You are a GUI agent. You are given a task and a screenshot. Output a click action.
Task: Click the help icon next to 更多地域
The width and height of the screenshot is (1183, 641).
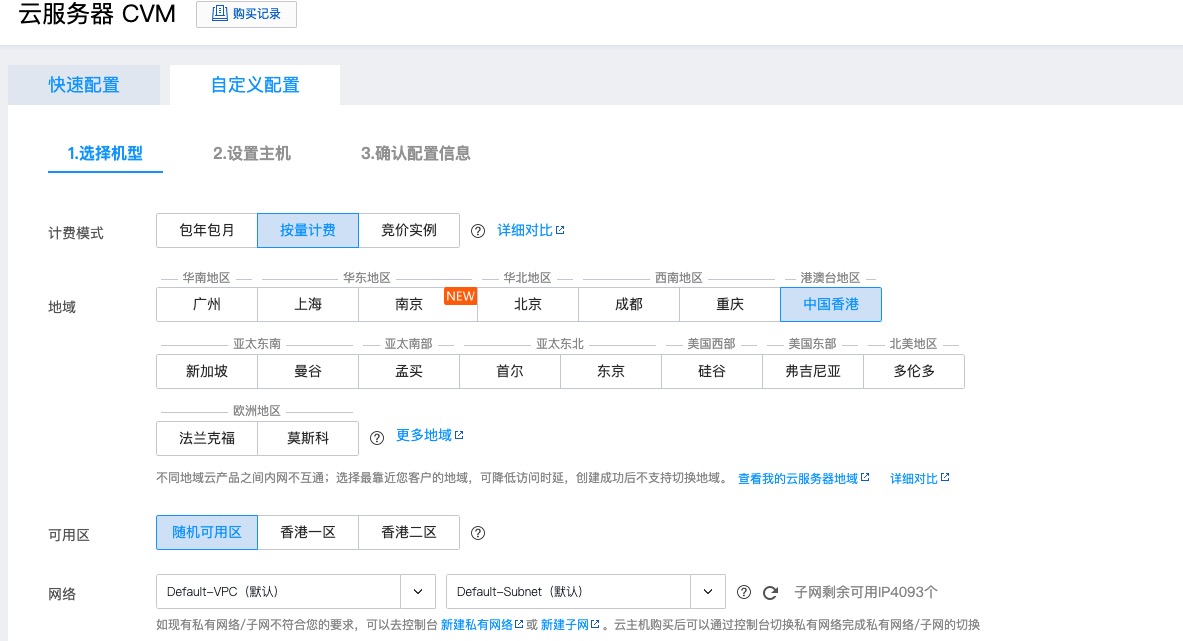[377, 436]
